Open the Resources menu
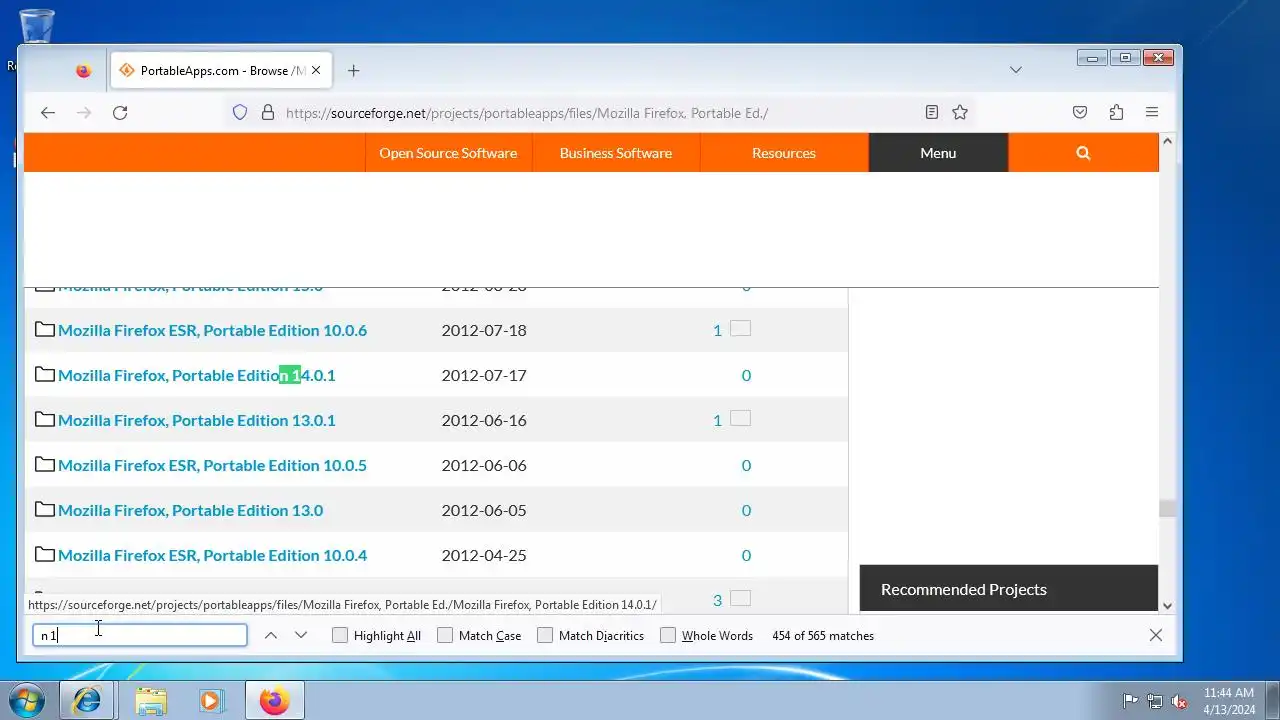The width and height of the screenshot is (1280, 720). (x=784, y=153)
